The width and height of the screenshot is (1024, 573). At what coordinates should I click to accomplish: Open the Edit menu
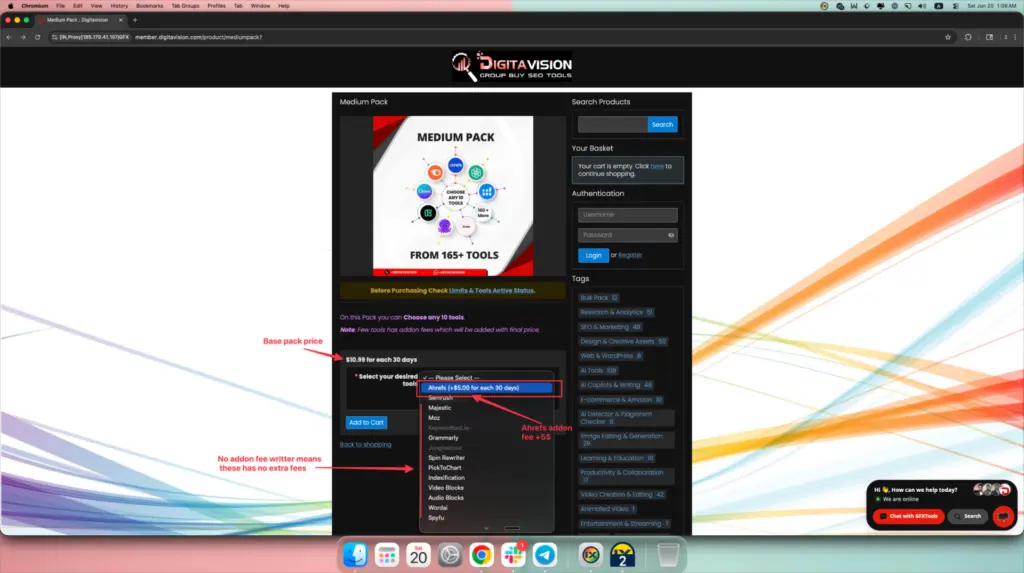pos(78,6)
